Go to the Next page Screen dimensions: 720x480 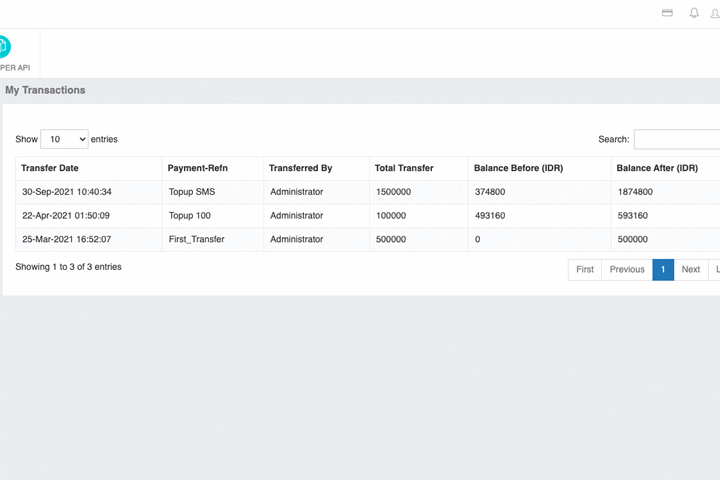[x=691, y=270]
